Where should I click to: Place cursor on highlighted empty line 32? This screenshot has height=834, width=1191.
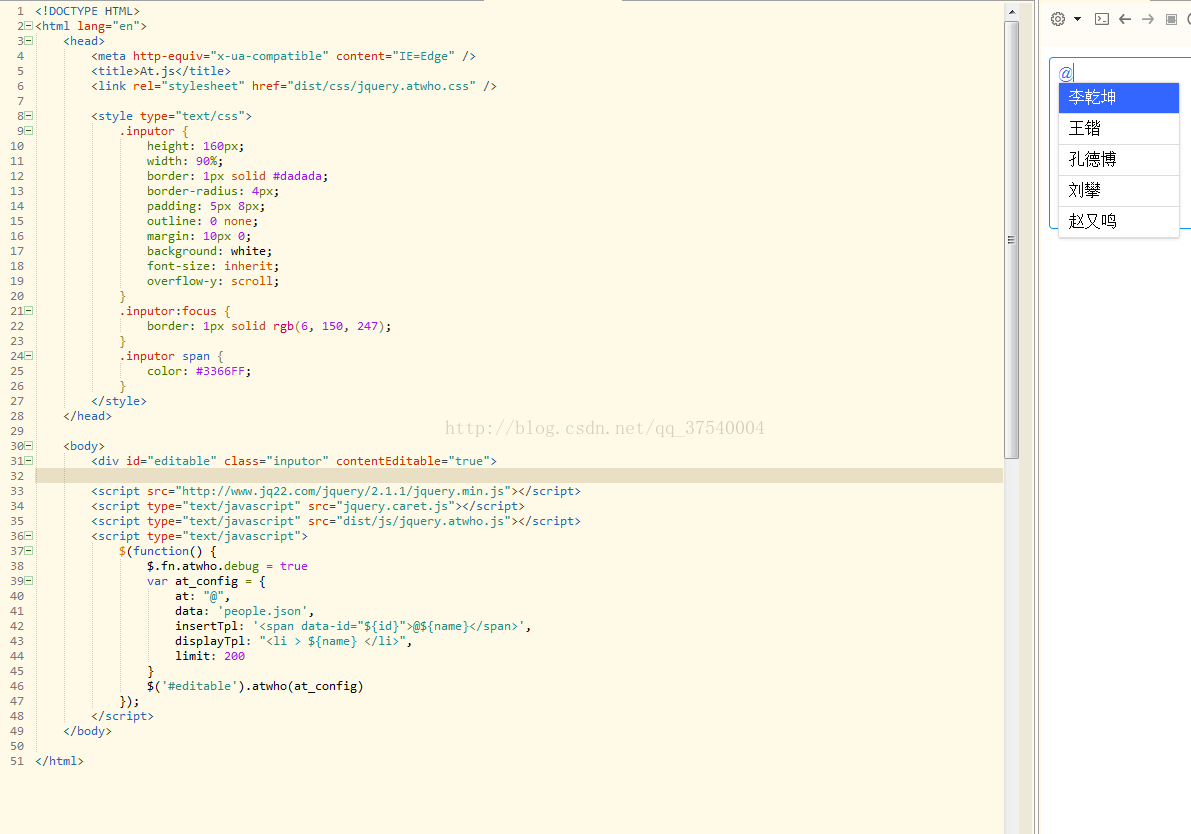(x=519, y=475)
